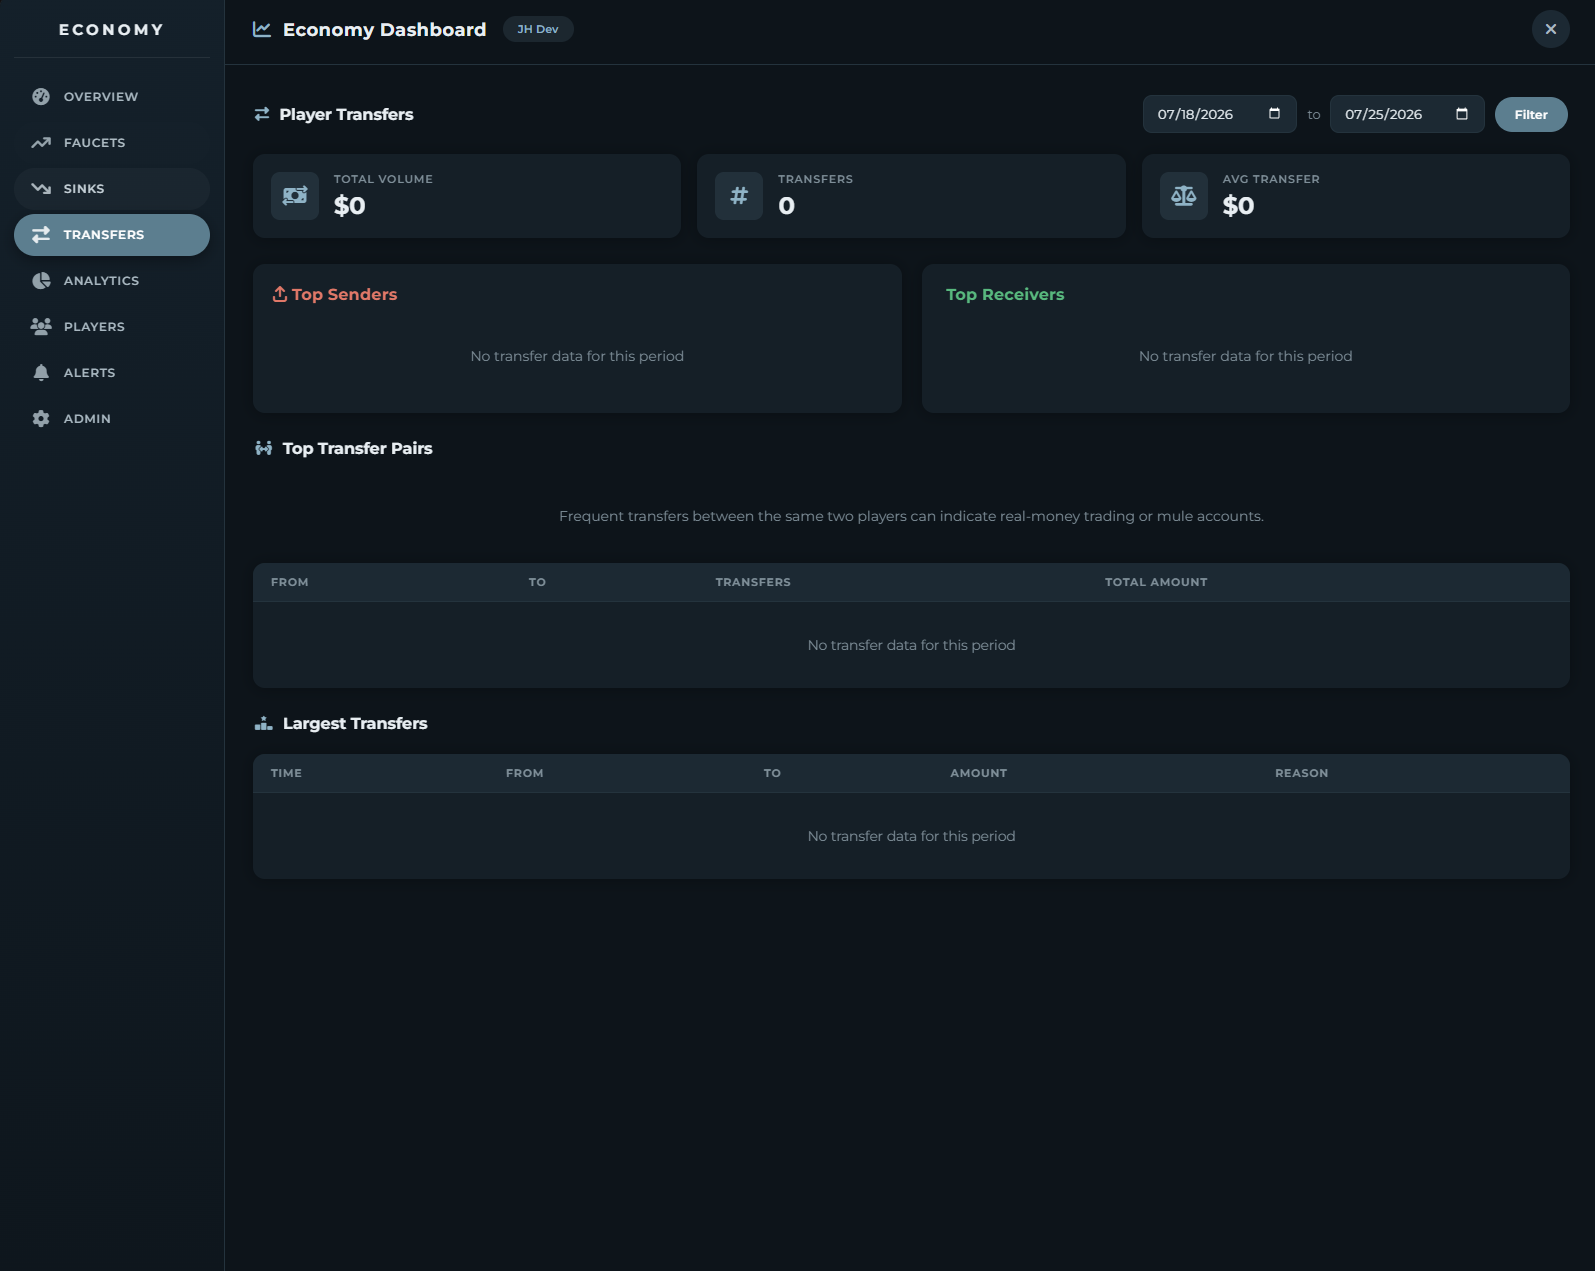
Task: Click the real-money trading warning text
Action: pyautogui.click(x=911, y=516)
